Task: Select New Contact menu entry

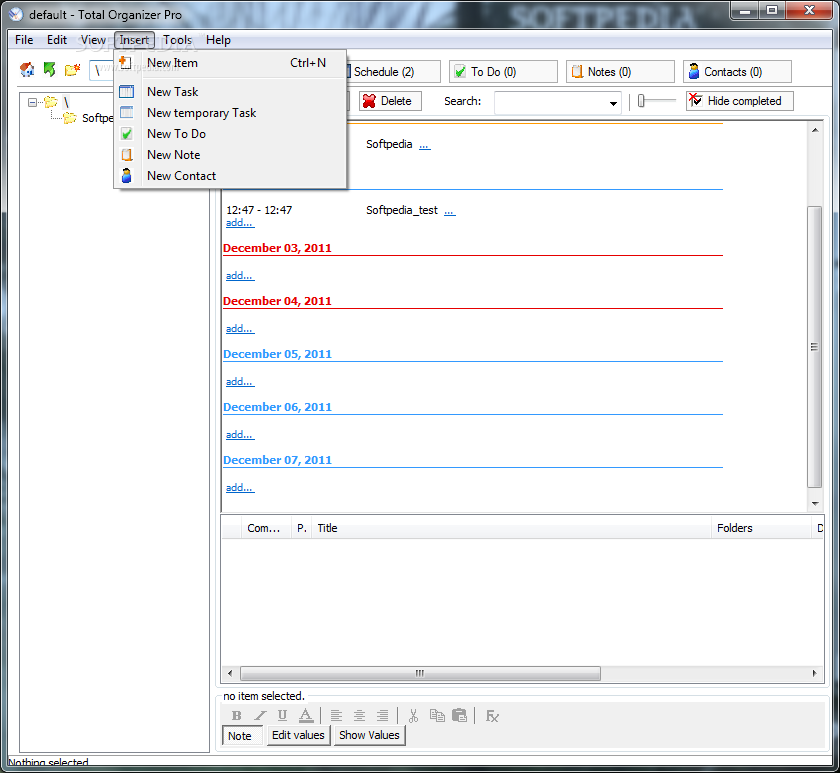Action: pyautogui.click(x=230, y=175)
